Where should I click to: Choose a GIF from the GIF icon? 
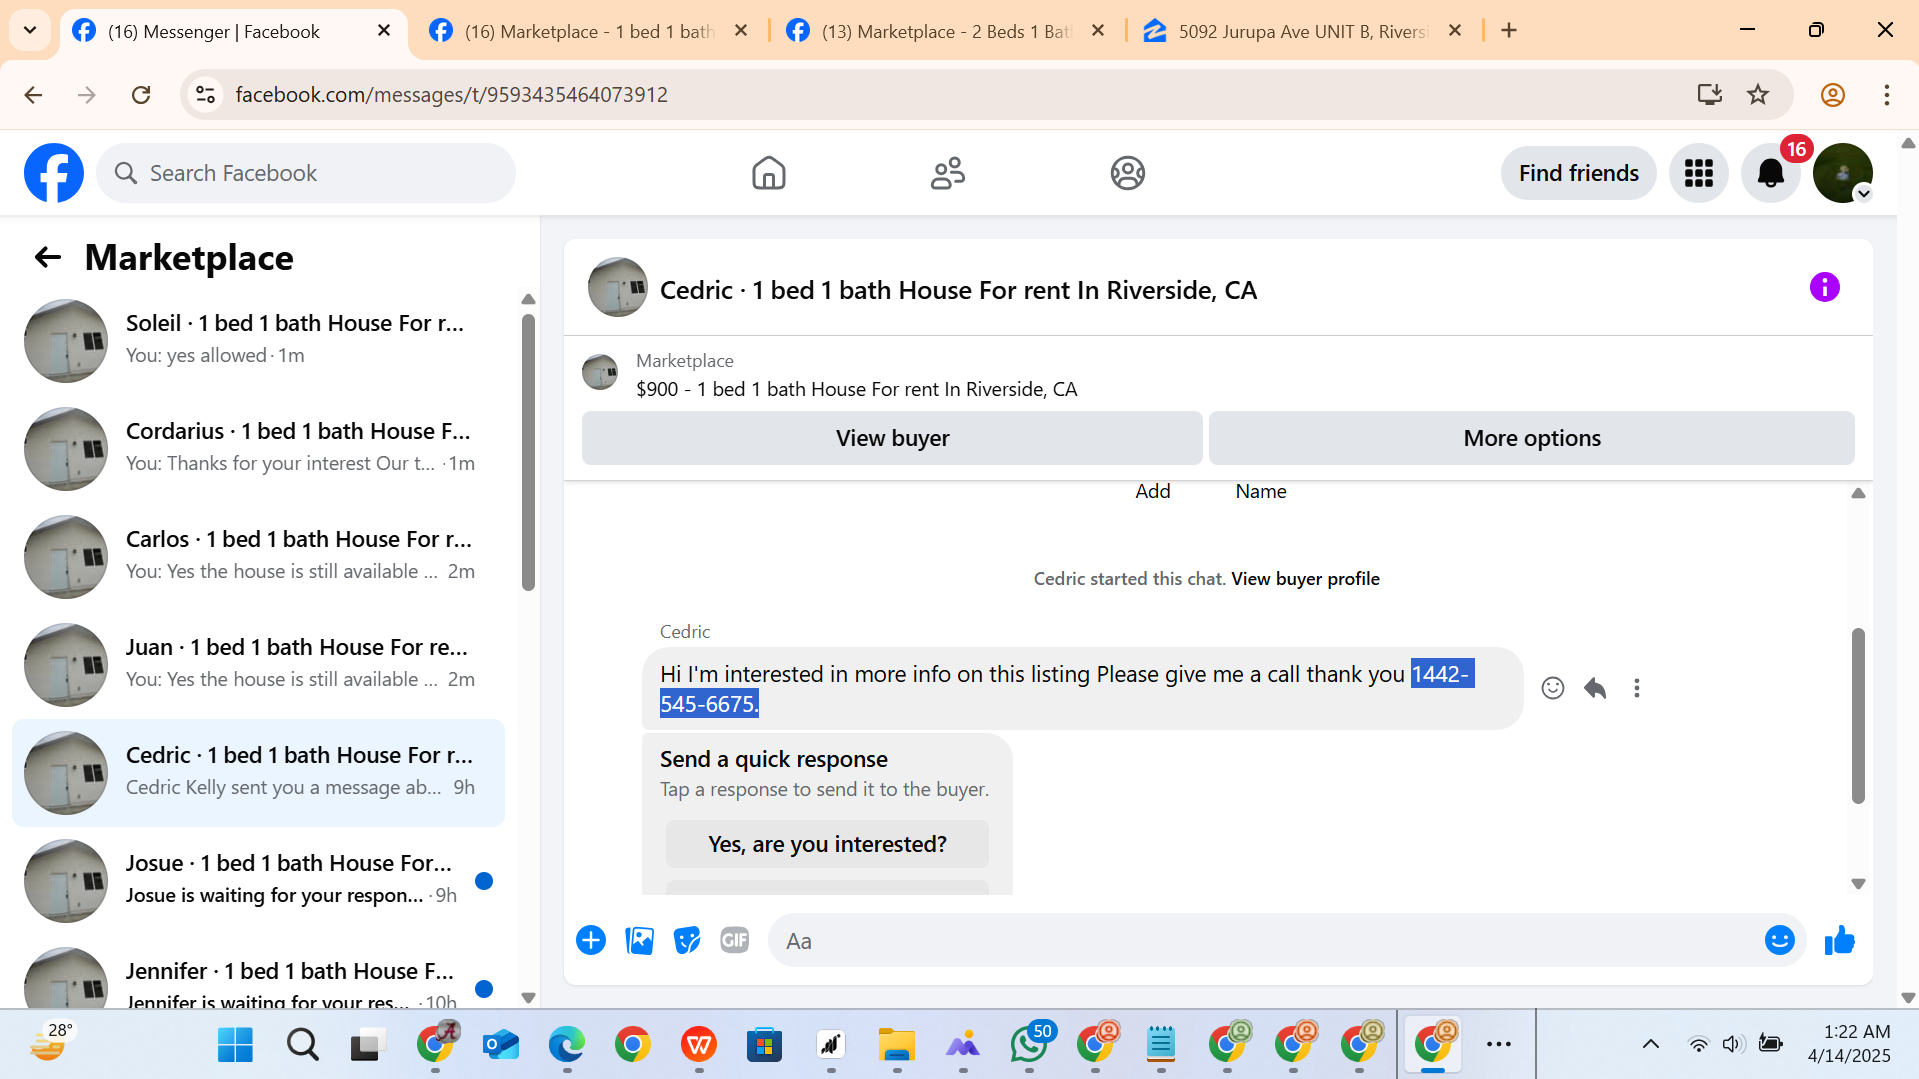(735, 941)
